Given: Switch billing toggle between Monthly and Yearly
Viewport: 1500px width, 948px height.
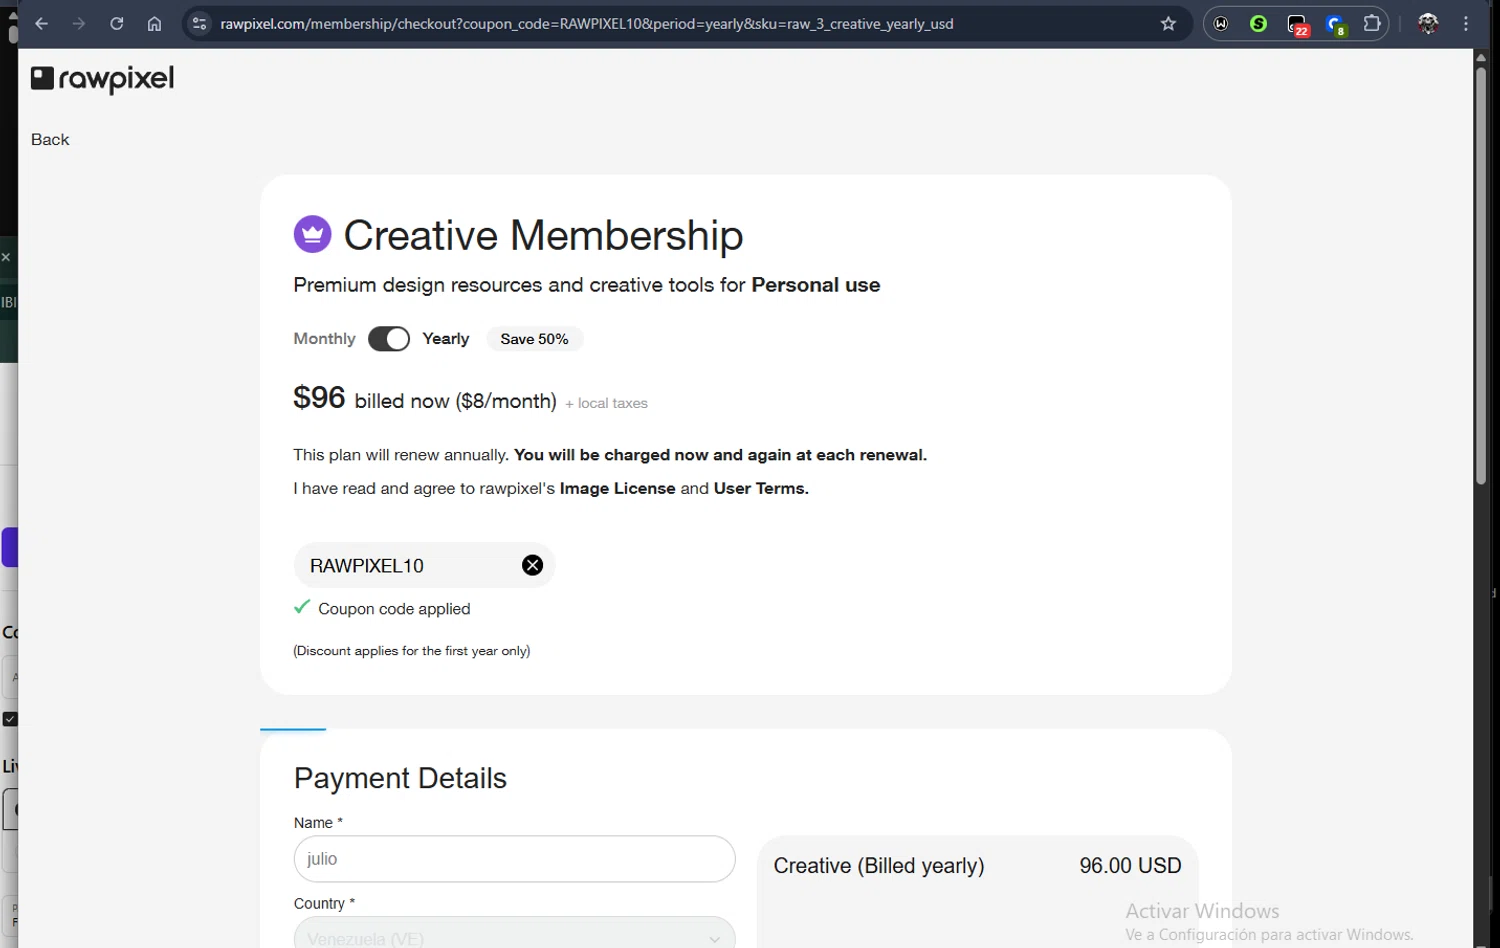Looking at the screenshot, I should 389,339.
